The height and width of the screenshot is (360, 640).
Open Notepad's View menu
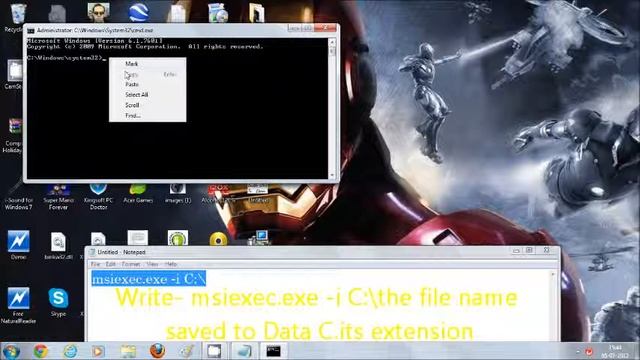pyautogui.click(x=152, y=264)
